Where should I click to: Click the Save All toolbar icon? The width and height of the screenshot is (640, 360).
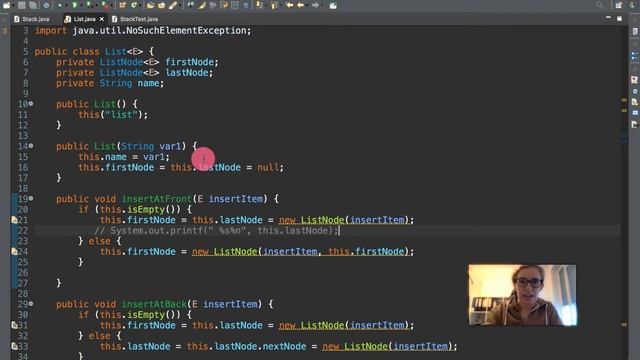pyautogui.click(x=33, y=5)
